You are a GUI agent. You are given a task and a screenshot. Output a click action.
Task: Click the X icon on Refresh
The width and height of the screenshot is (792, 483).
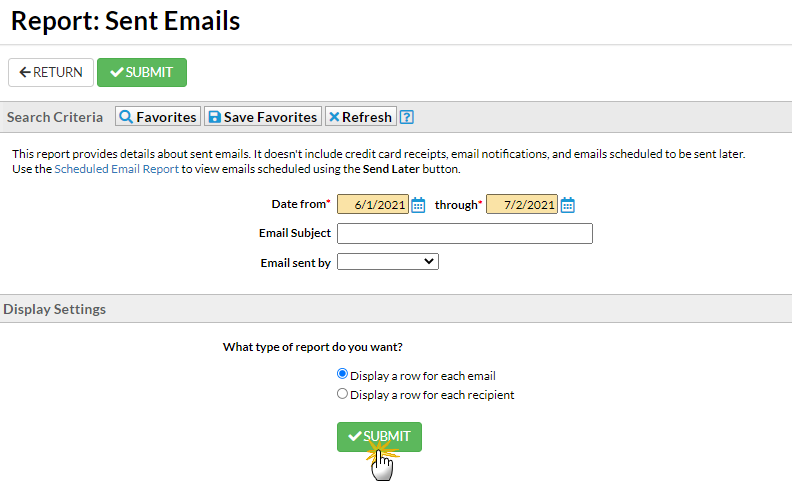334,117
